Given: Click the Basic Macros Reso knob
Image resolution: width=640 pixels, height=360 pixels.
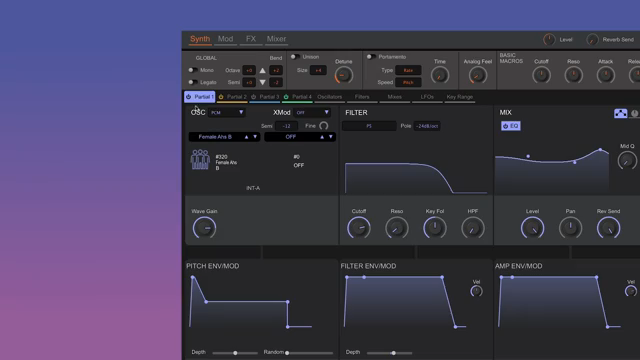Looking at the screenshot, I should pyautogui.click(x=573, y=75).
